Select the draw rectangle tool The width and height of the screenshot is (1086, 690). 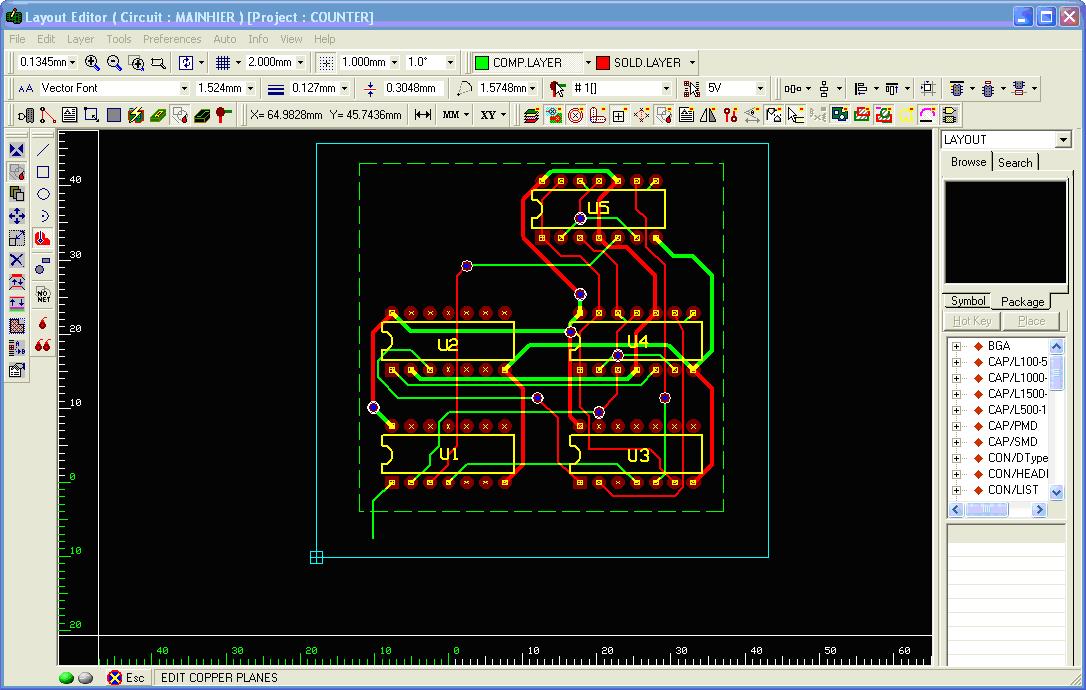[x=43, y=172]
